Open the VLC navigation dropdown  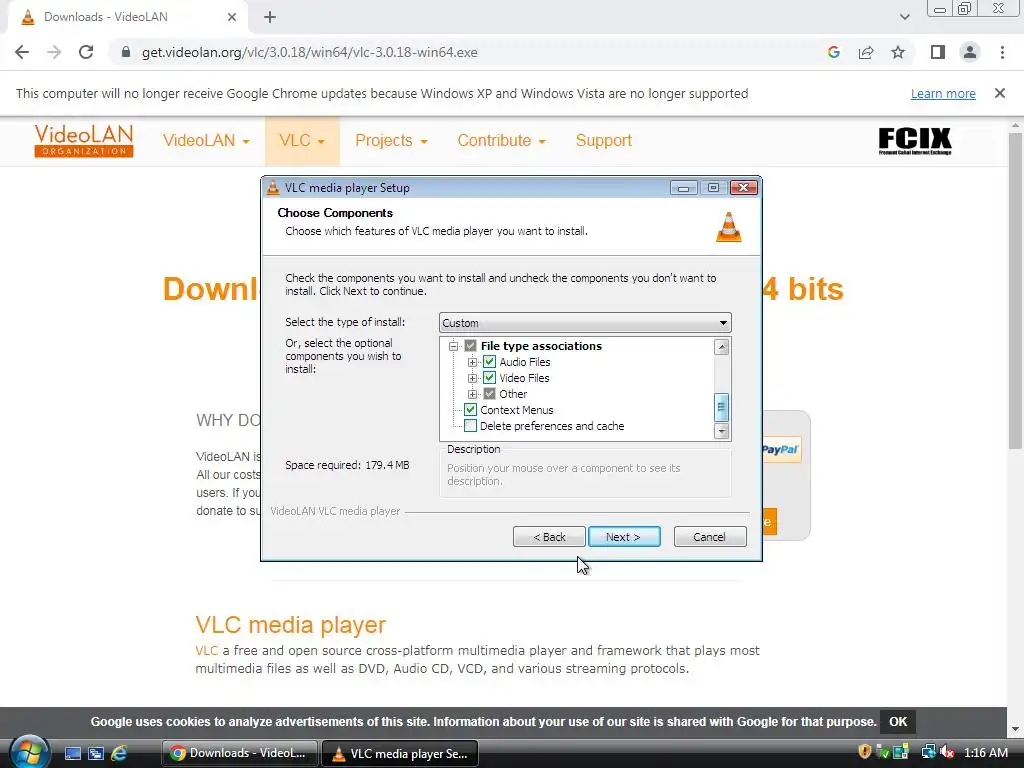[302, 140]
